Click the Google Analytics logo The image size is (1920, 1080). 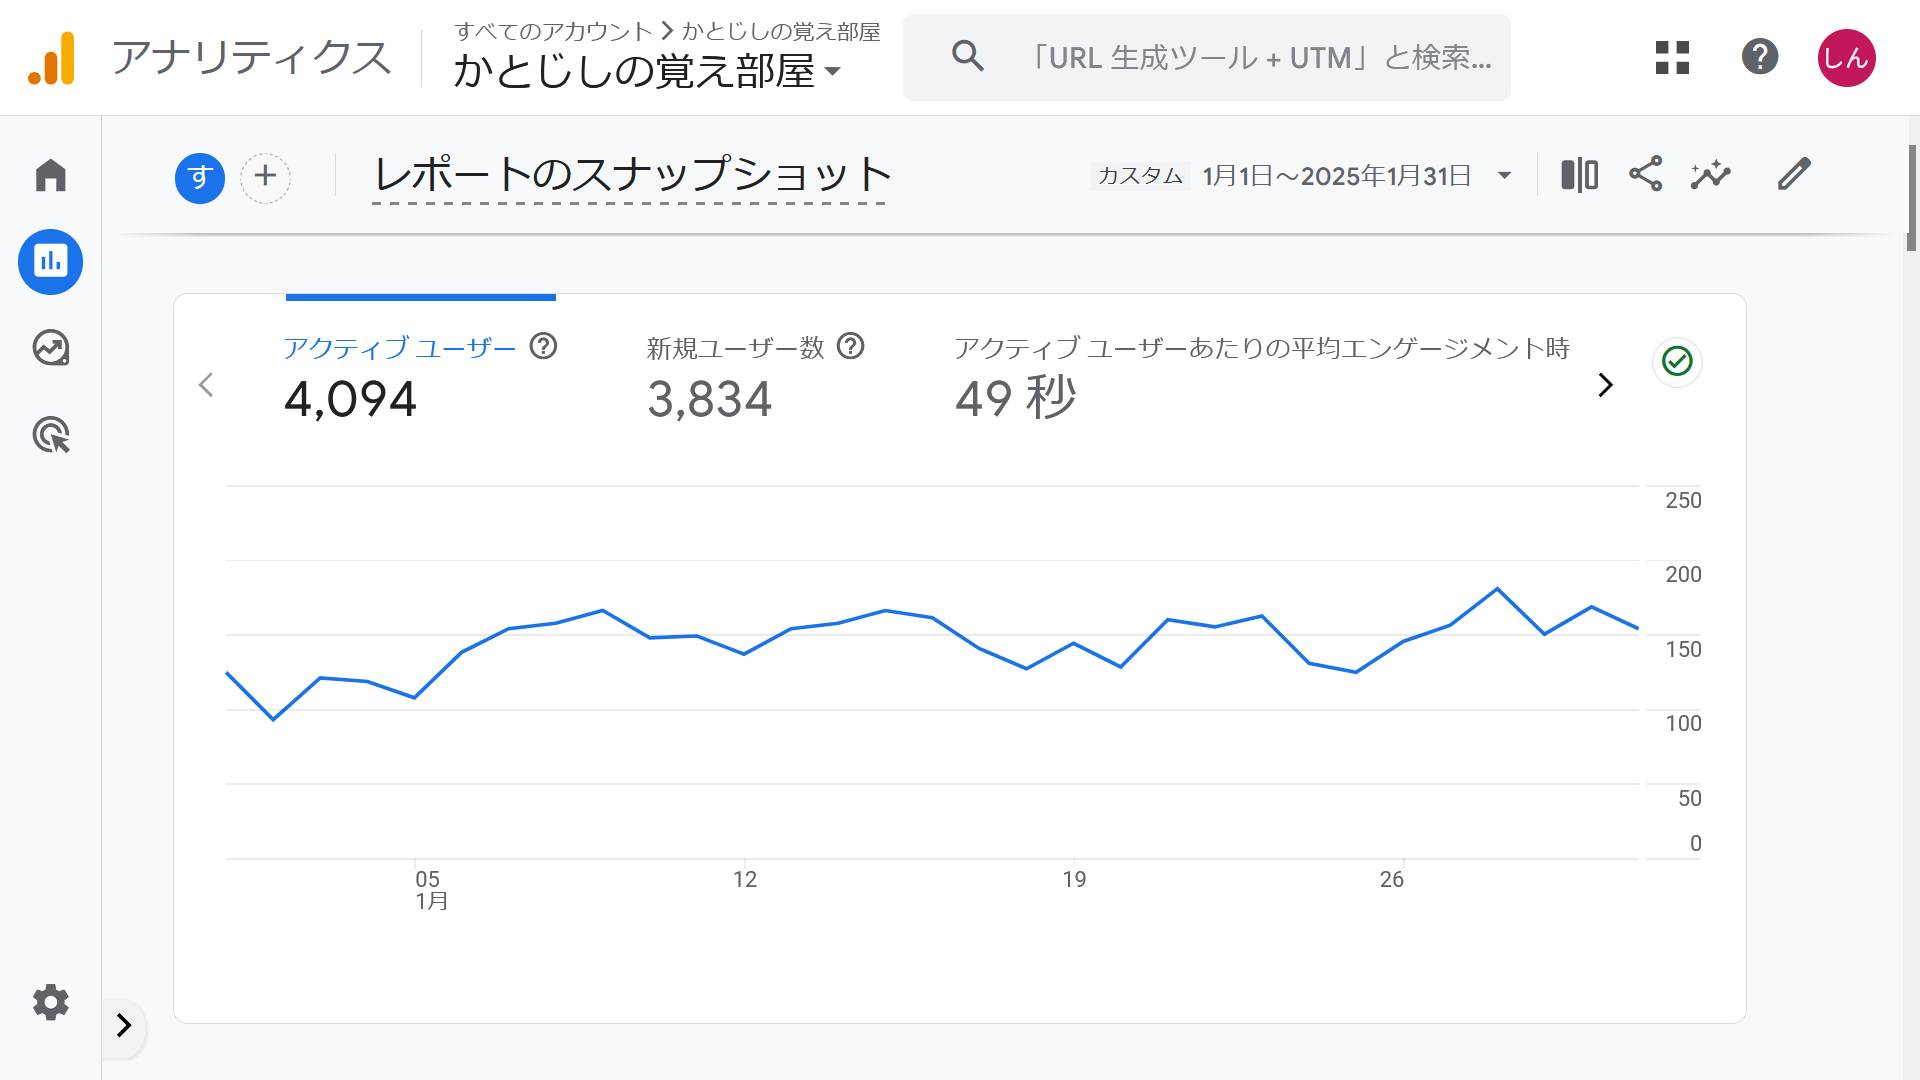pos(51,58)
